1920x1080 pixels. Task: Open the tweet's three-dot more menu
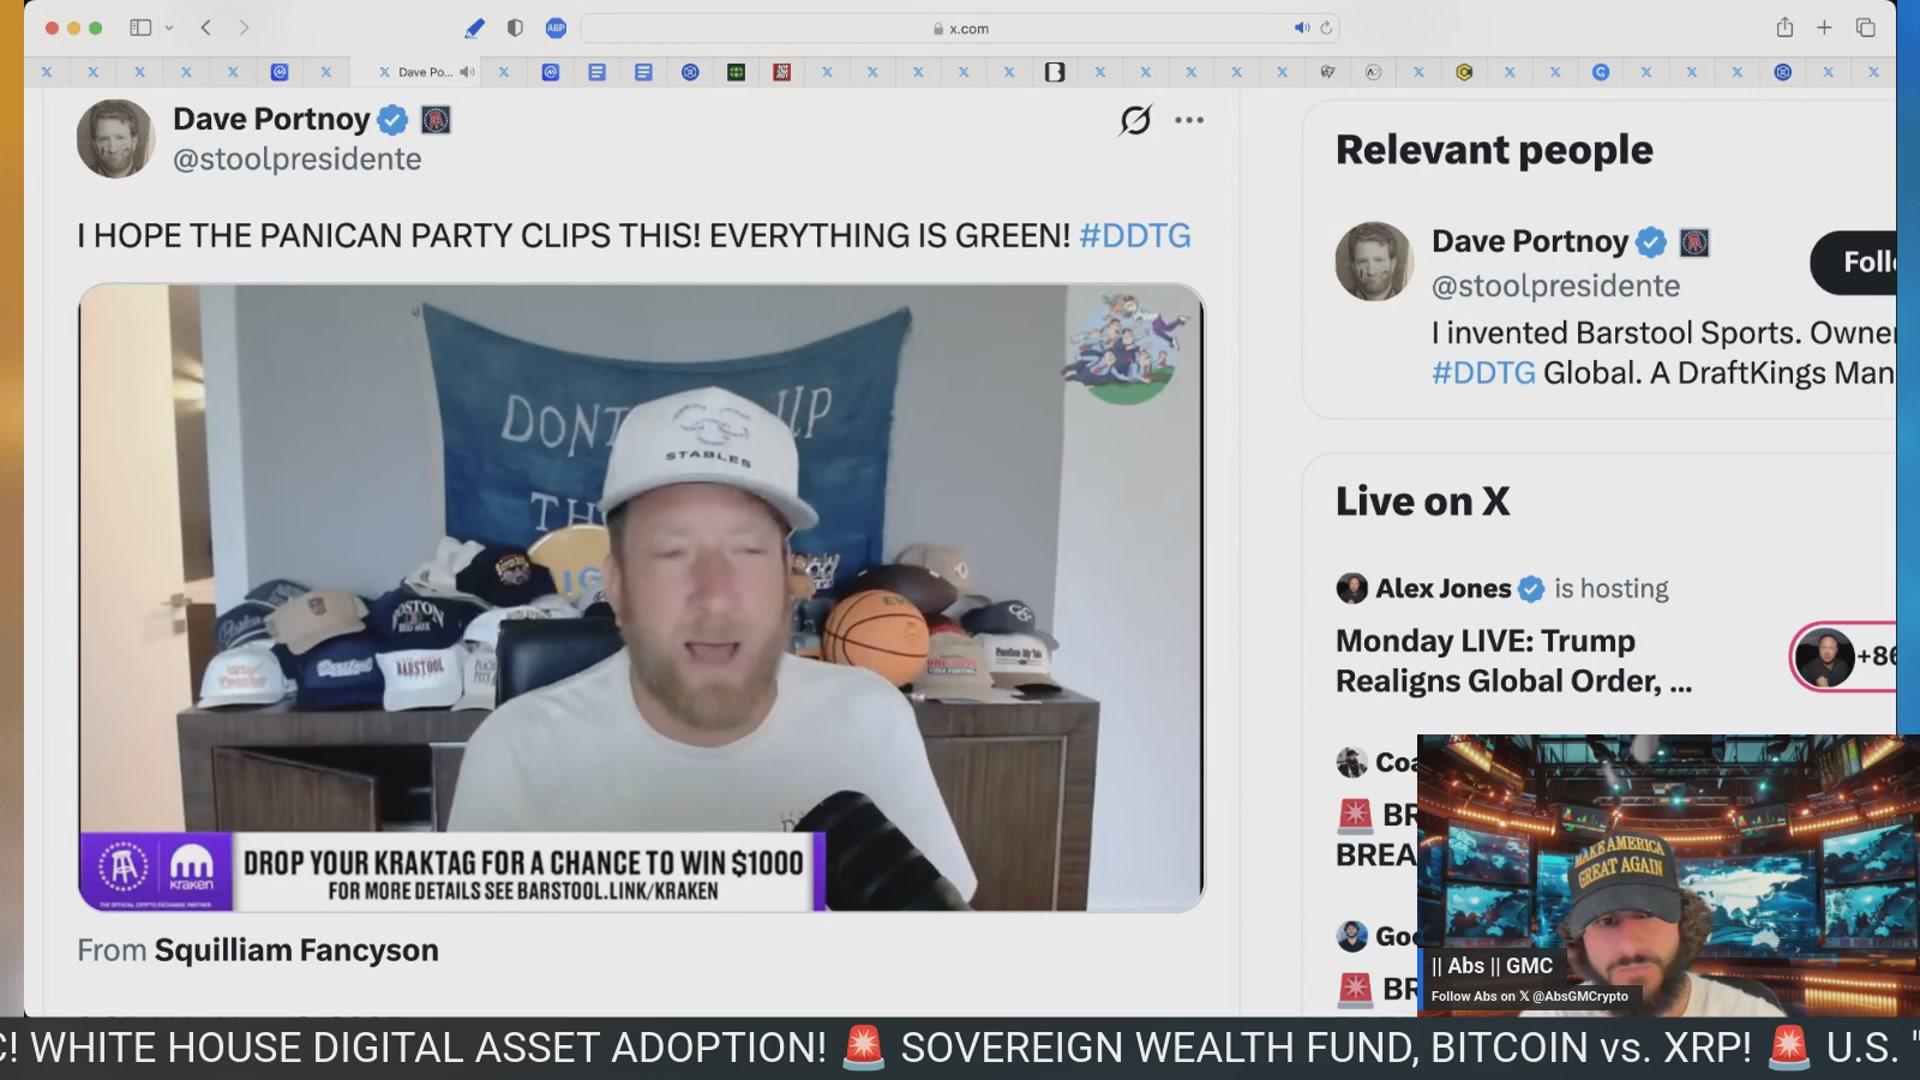[1189, 120]
